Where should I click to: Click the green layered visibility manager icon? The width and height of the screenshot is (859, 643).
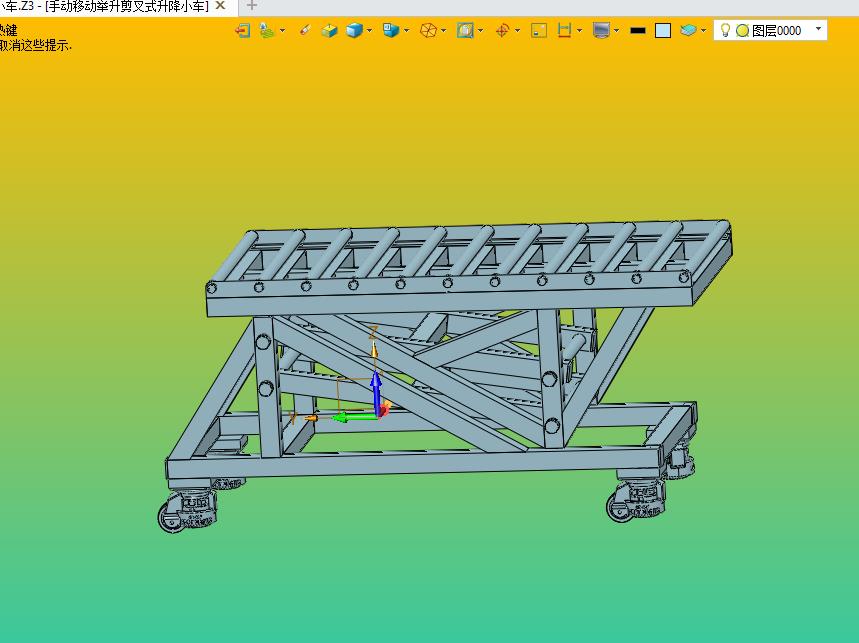[267, 30]
